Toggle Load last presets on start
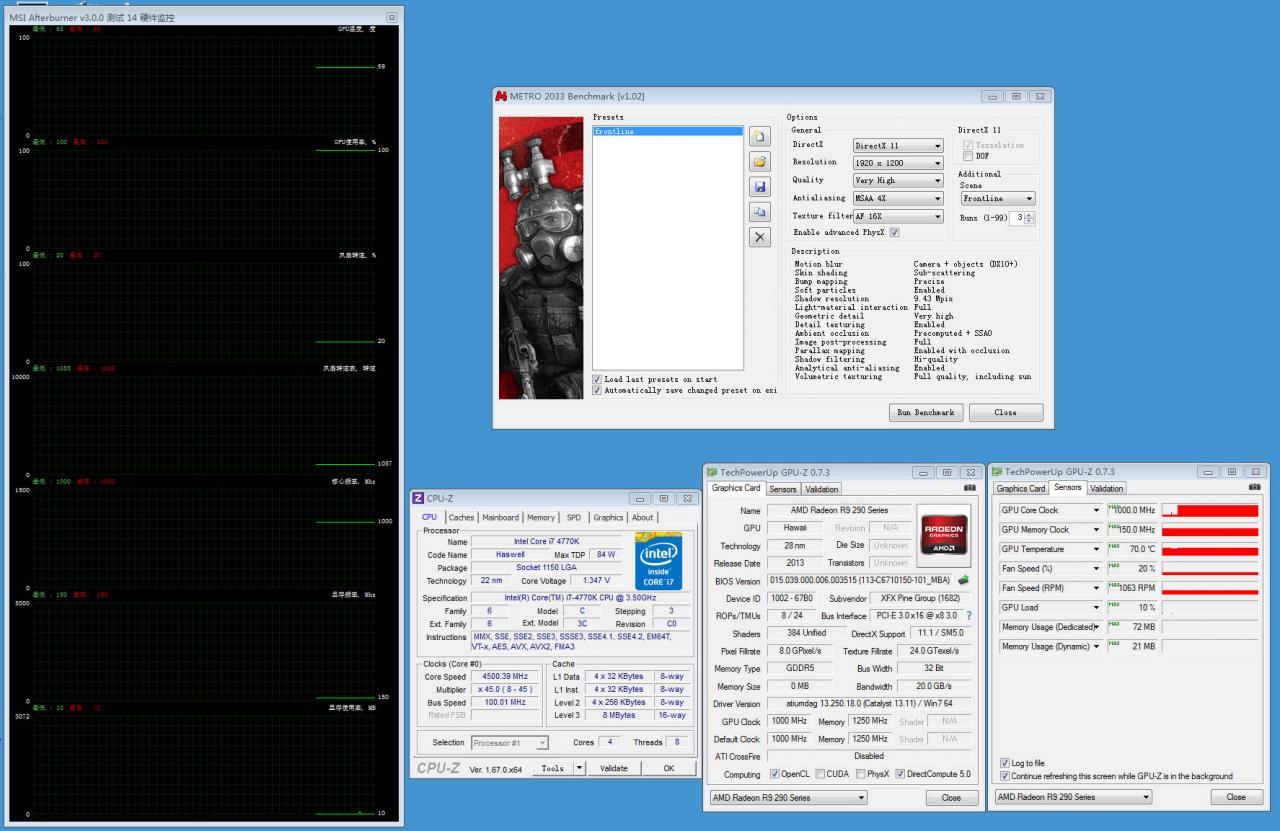Screen dimensions: 1280x831 coord(597,379)
